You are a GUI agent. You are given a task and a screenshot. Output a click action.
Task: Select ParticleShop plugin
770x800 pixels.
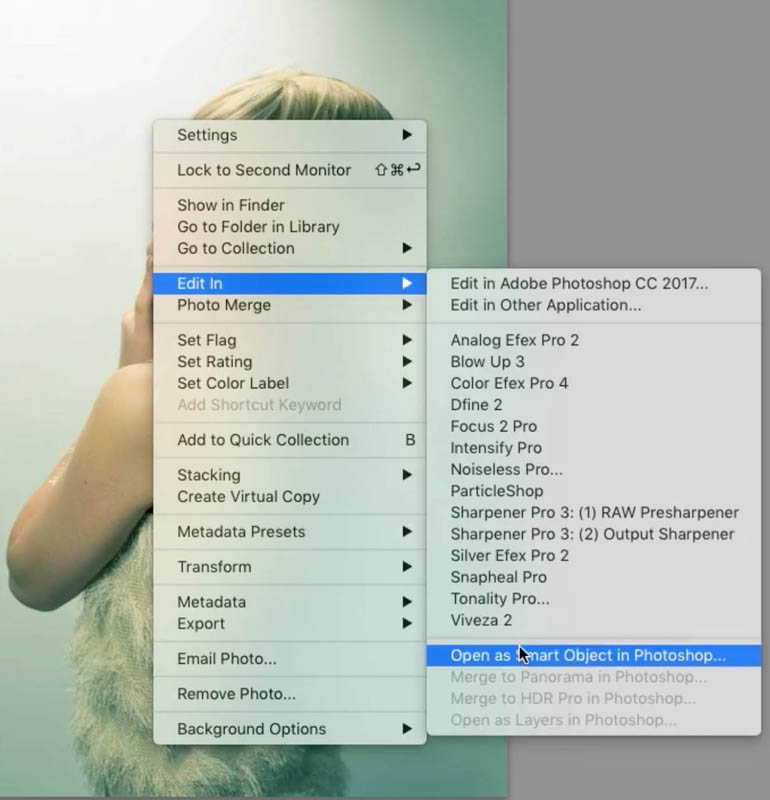(x=593, y=491)
